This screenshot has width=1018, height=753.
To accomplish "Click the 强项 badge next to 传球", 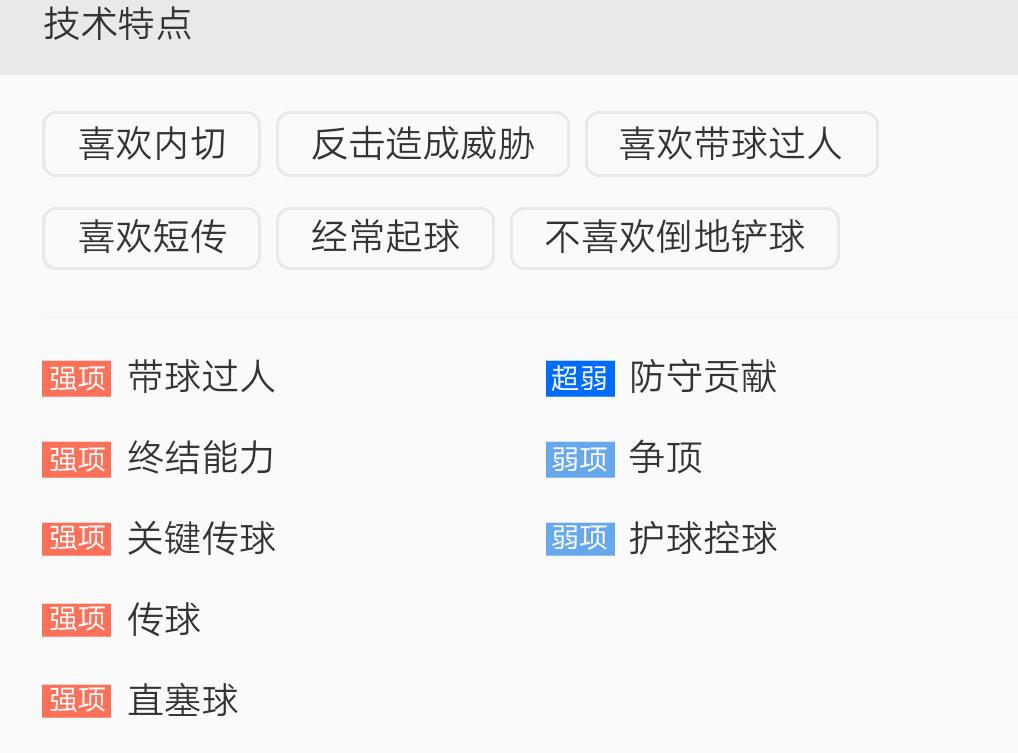I will pos(76,620).
